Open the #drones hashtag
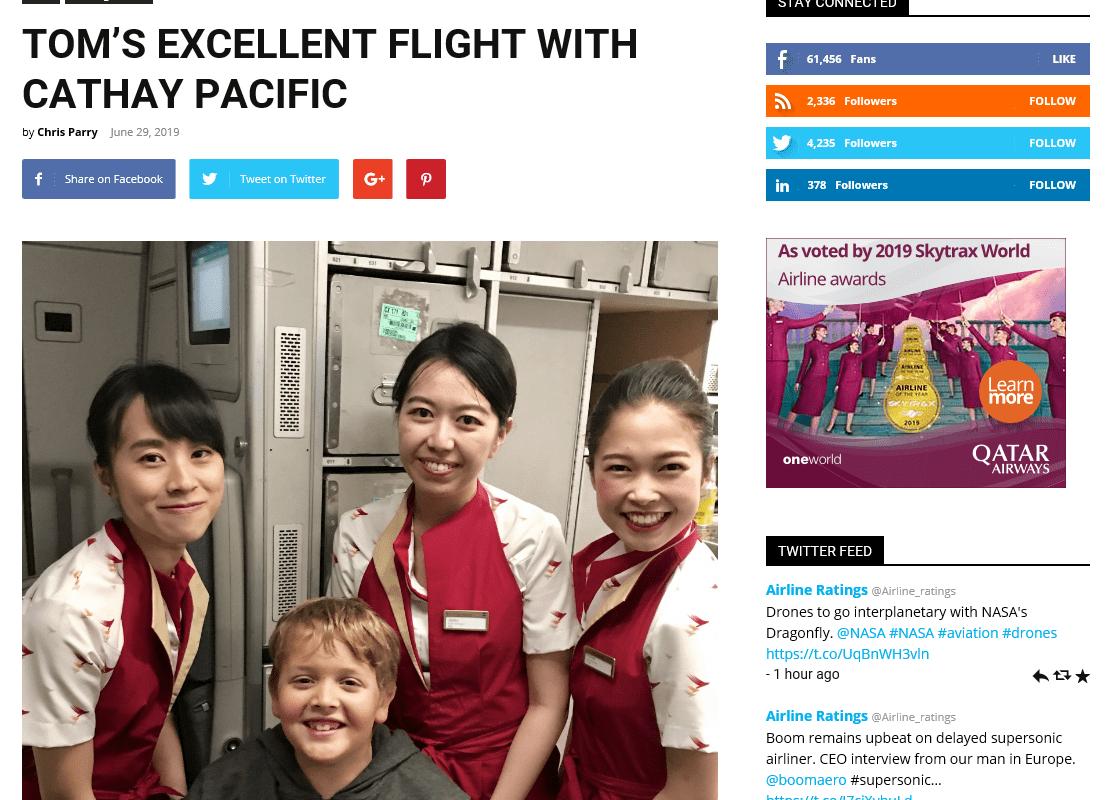The height and width of the screenshot is (800, 1110). coord(1029,633)
